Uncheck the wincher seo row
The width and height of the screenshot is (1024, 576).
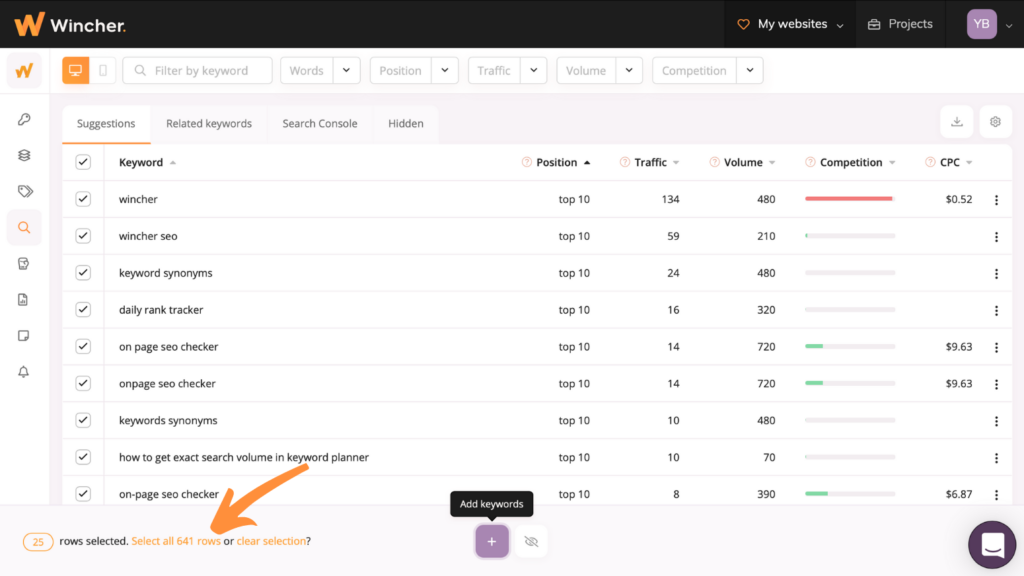pos(83,236)
